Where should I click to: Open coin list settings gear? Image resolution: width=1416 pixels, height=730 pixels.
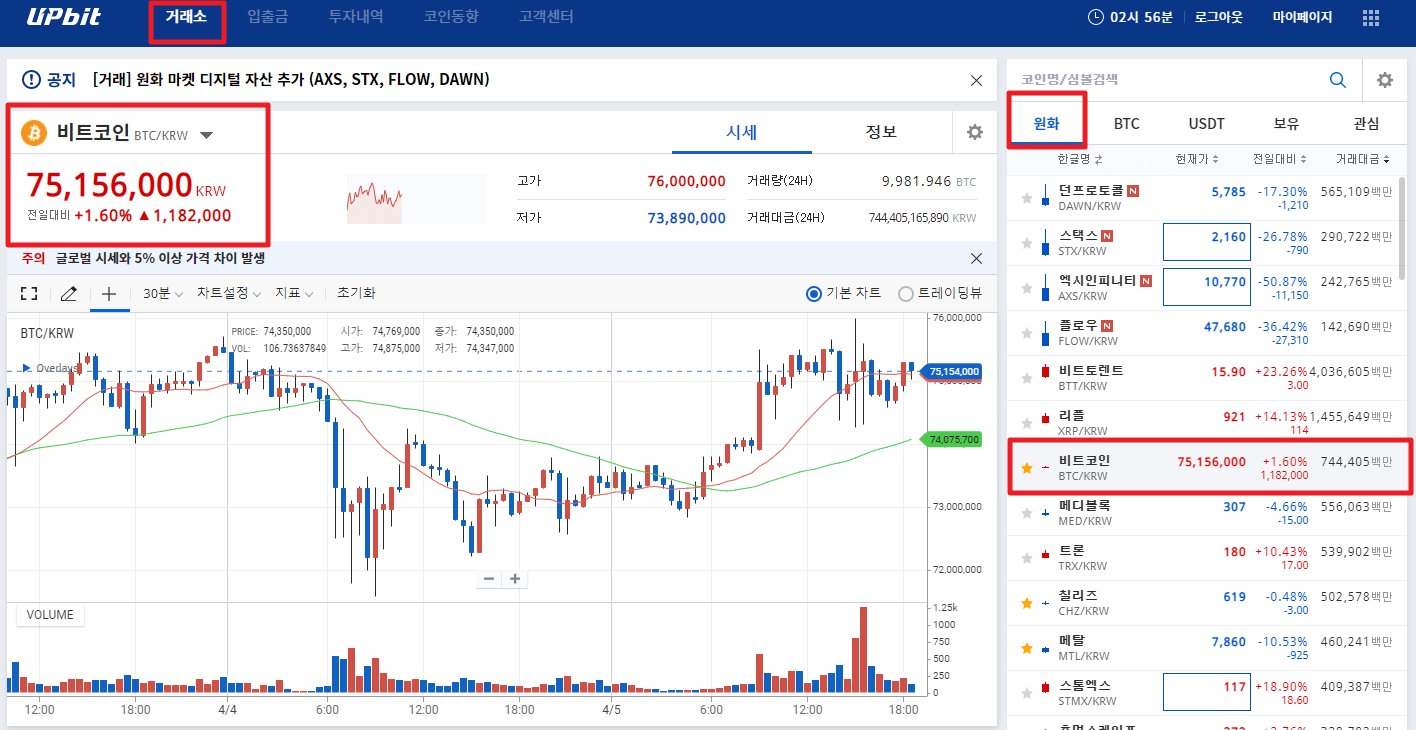pos(1385,80)
